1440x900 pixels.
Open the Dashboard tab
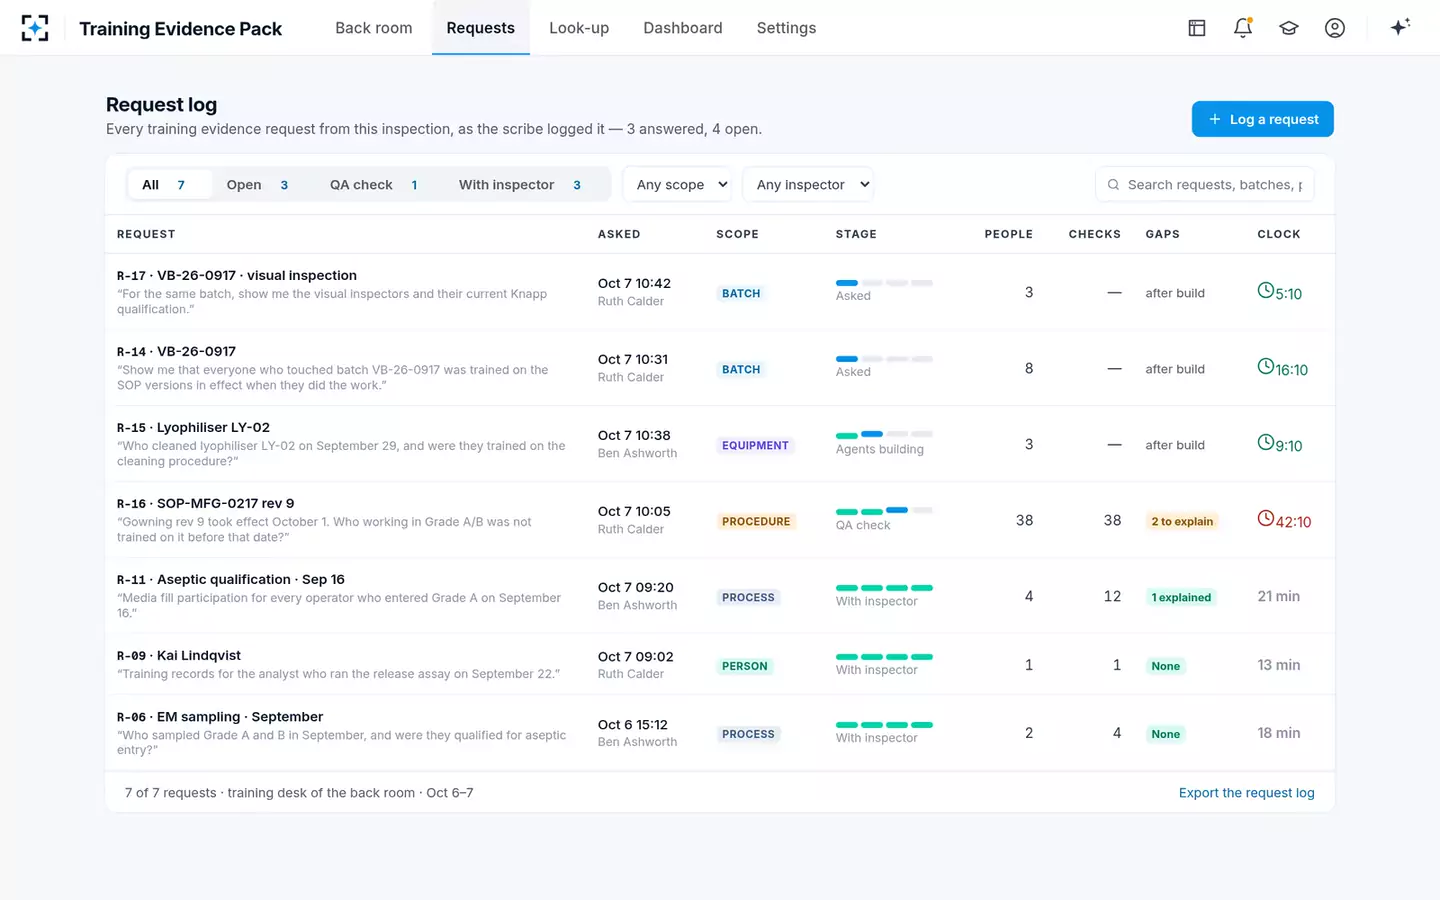pyautogui.click(x=683, y=28)
